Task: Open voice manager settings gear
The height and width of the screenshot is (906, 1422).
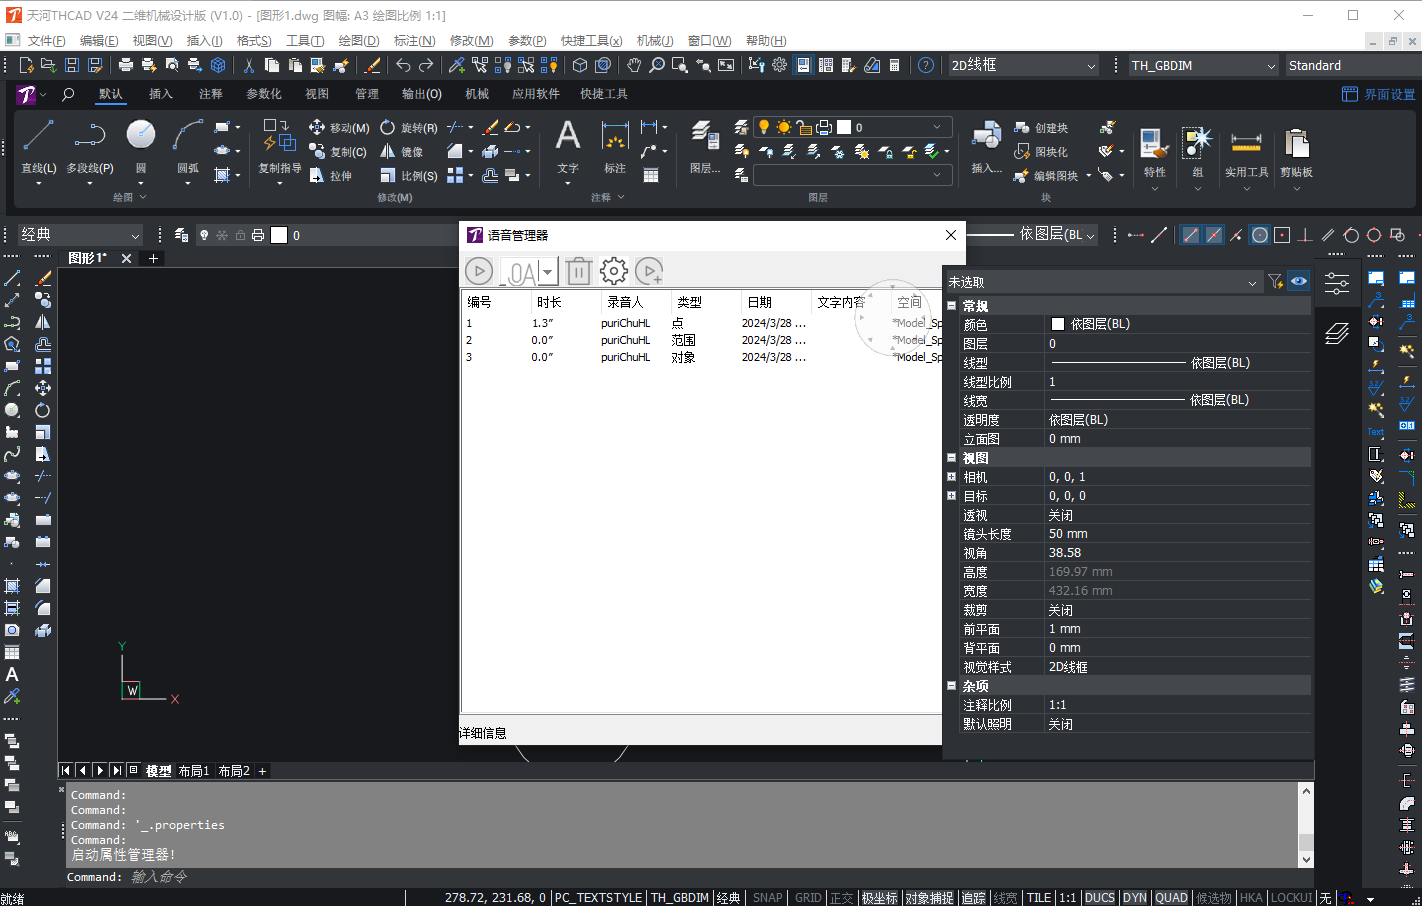Action: point(614,271)
